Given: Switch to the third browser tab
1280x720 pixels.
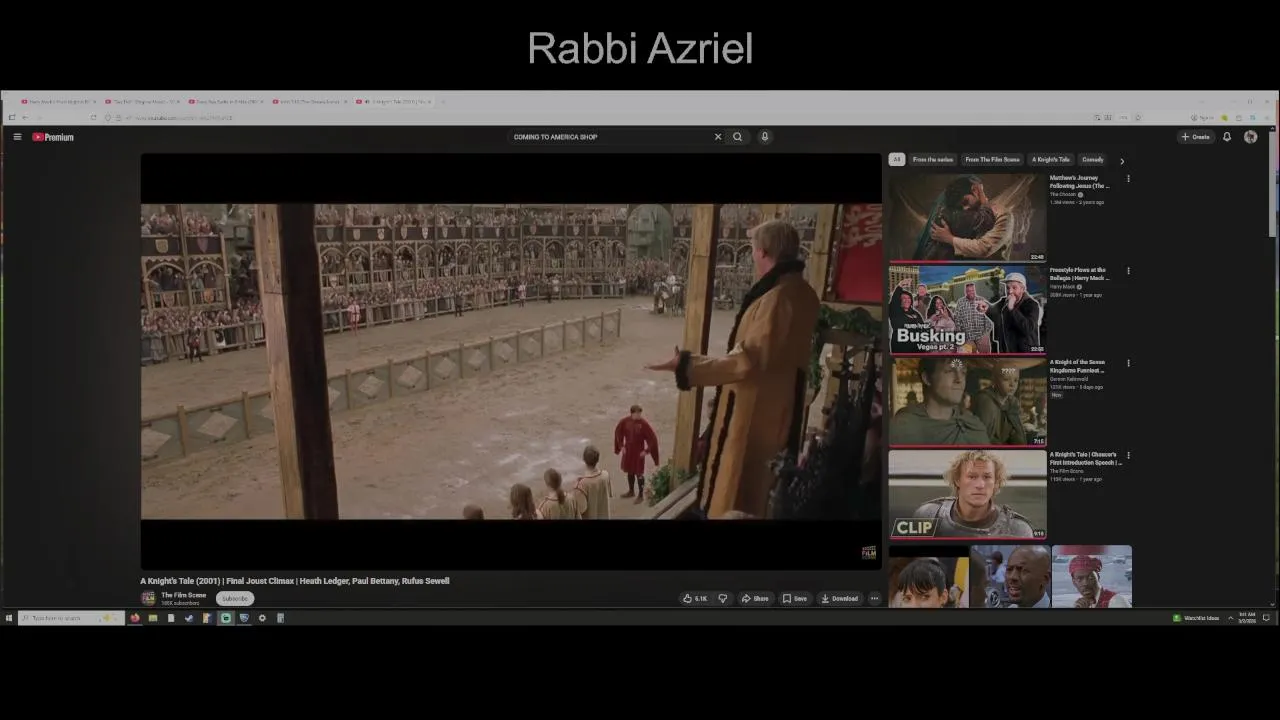Looking at the screenshot, I should coord(226,101).
